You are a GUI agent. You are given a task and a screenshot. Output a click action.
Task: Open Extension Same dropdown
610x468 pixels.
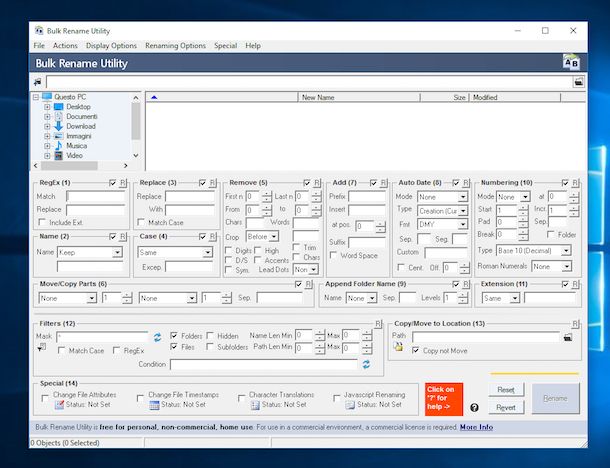515,298
